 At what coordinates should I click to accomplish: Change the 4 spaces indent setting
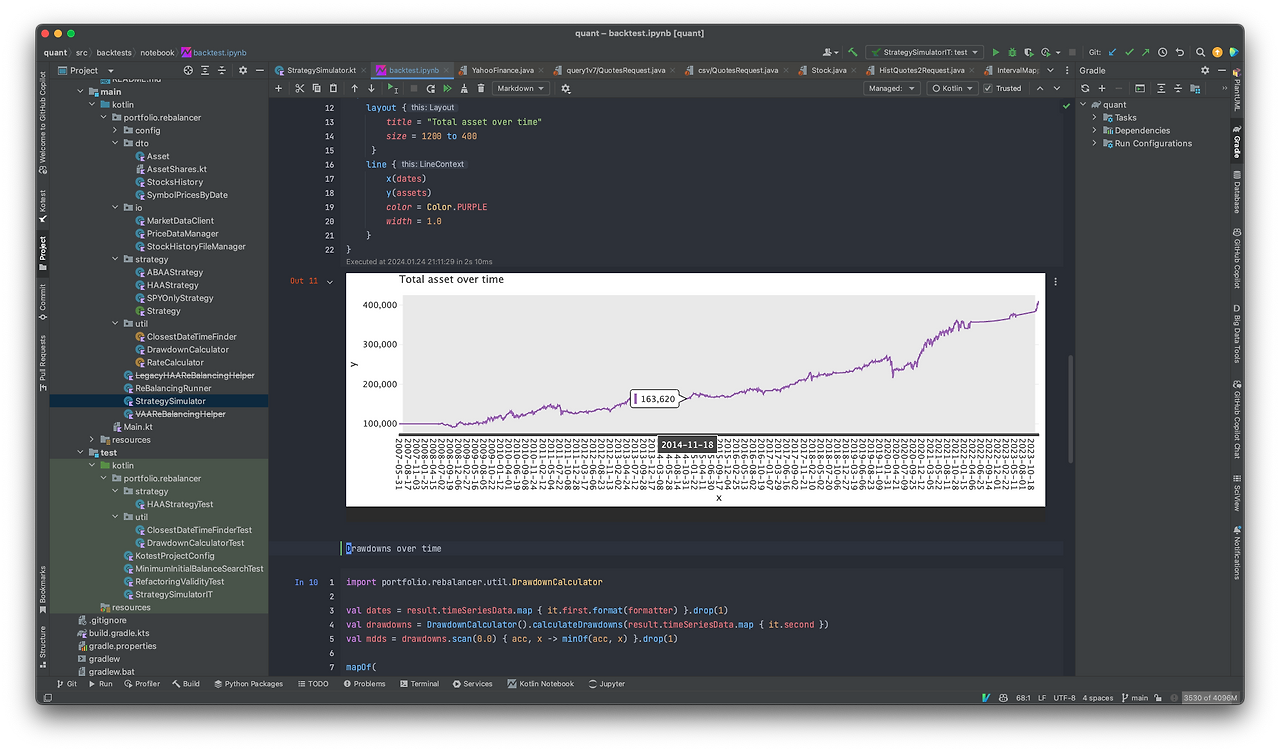(1098, 698)
